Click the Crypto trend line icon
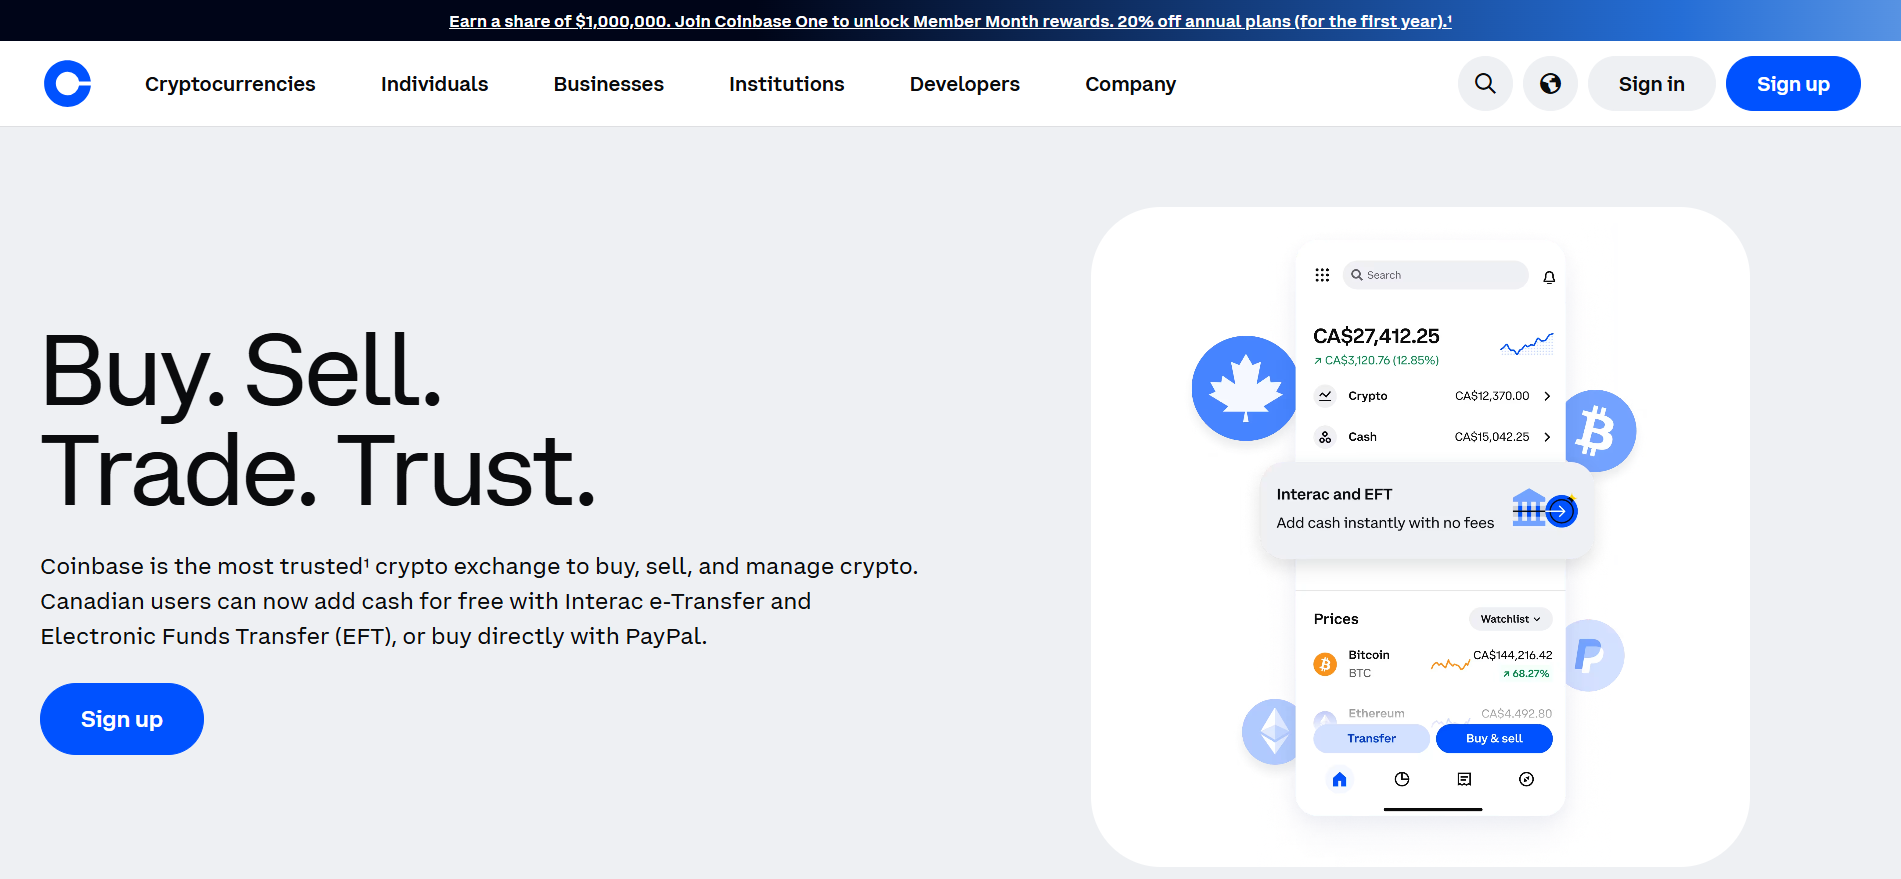Viewport: 1901px width, 879px height. 1325,396
